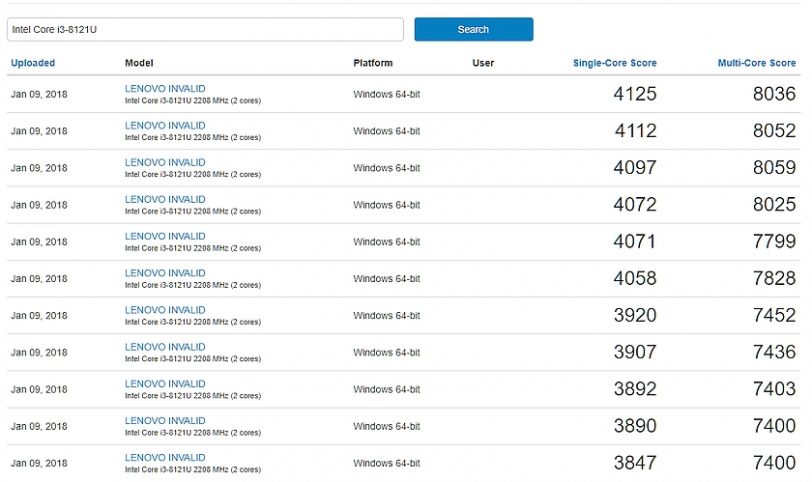This screenshot has height=482, width=812.
Task: Select single-core score 3920
Action: tap(635, 315)
